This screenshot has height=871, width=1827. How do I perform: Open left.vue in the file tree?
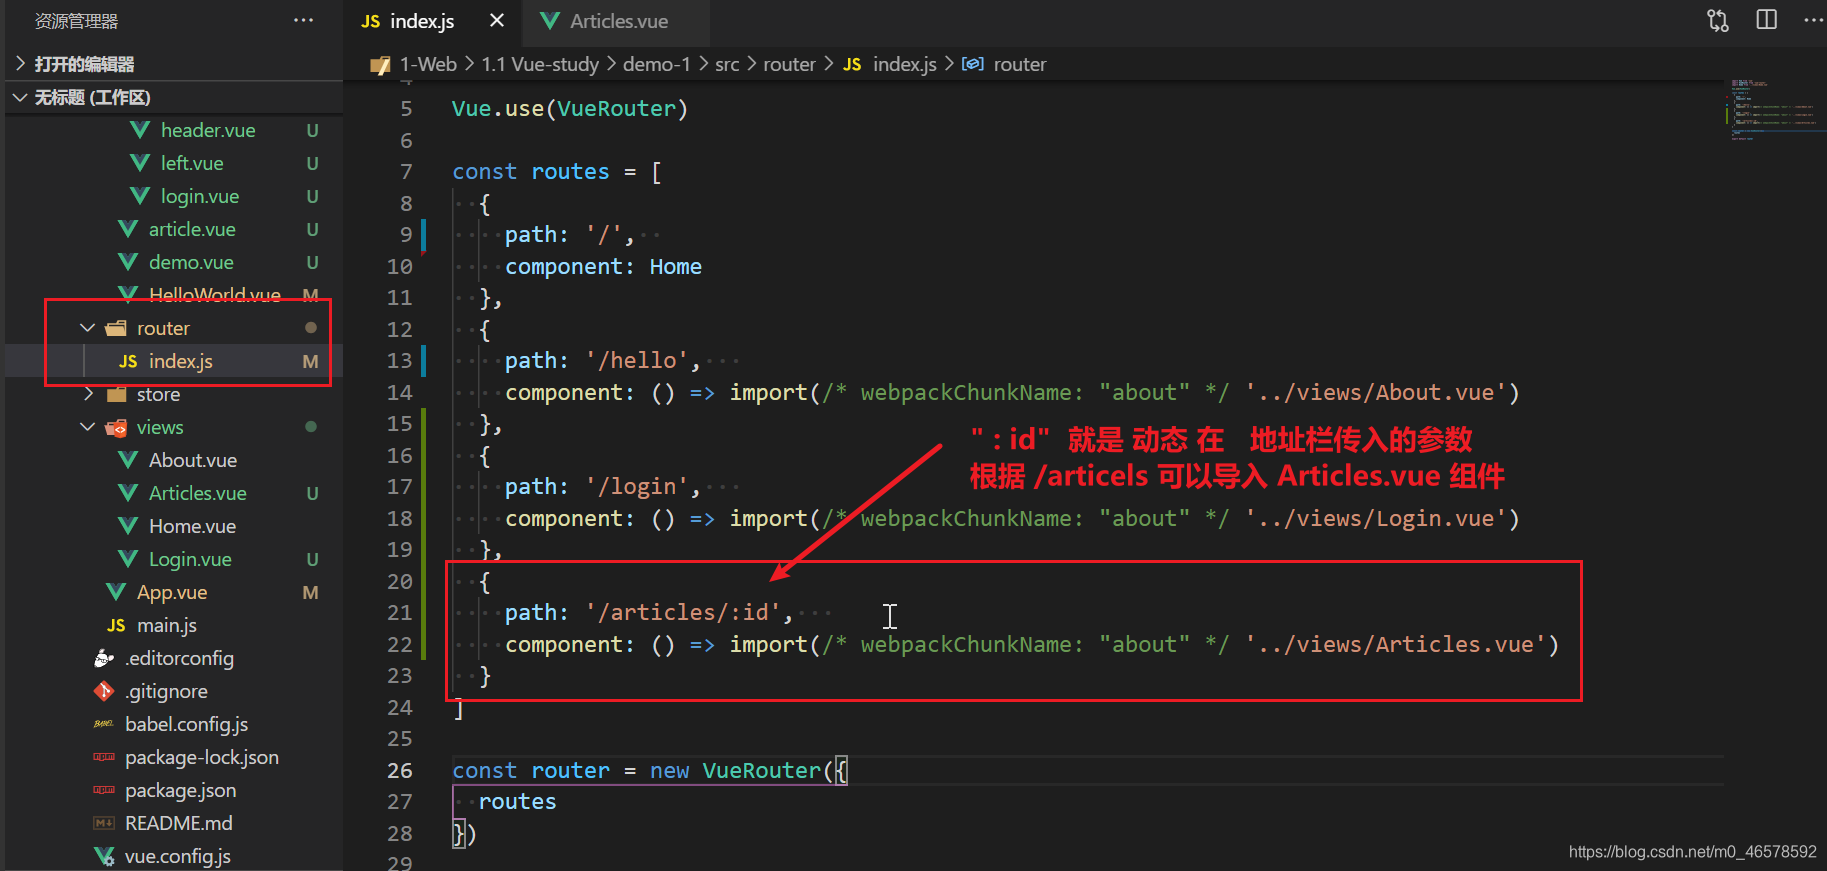(192, 163)
